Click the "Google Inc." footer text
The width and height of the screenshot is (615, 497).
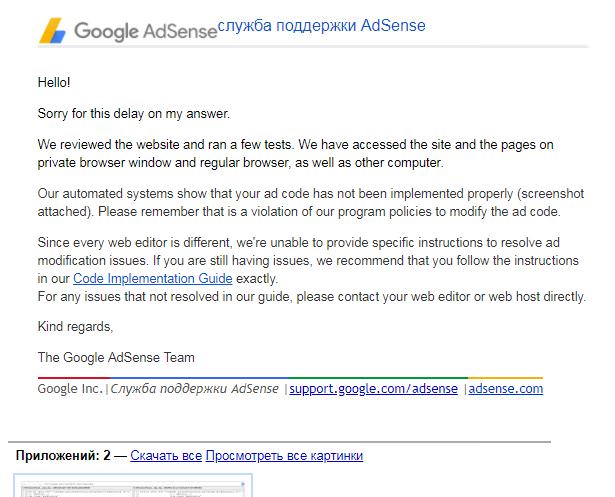70,389
